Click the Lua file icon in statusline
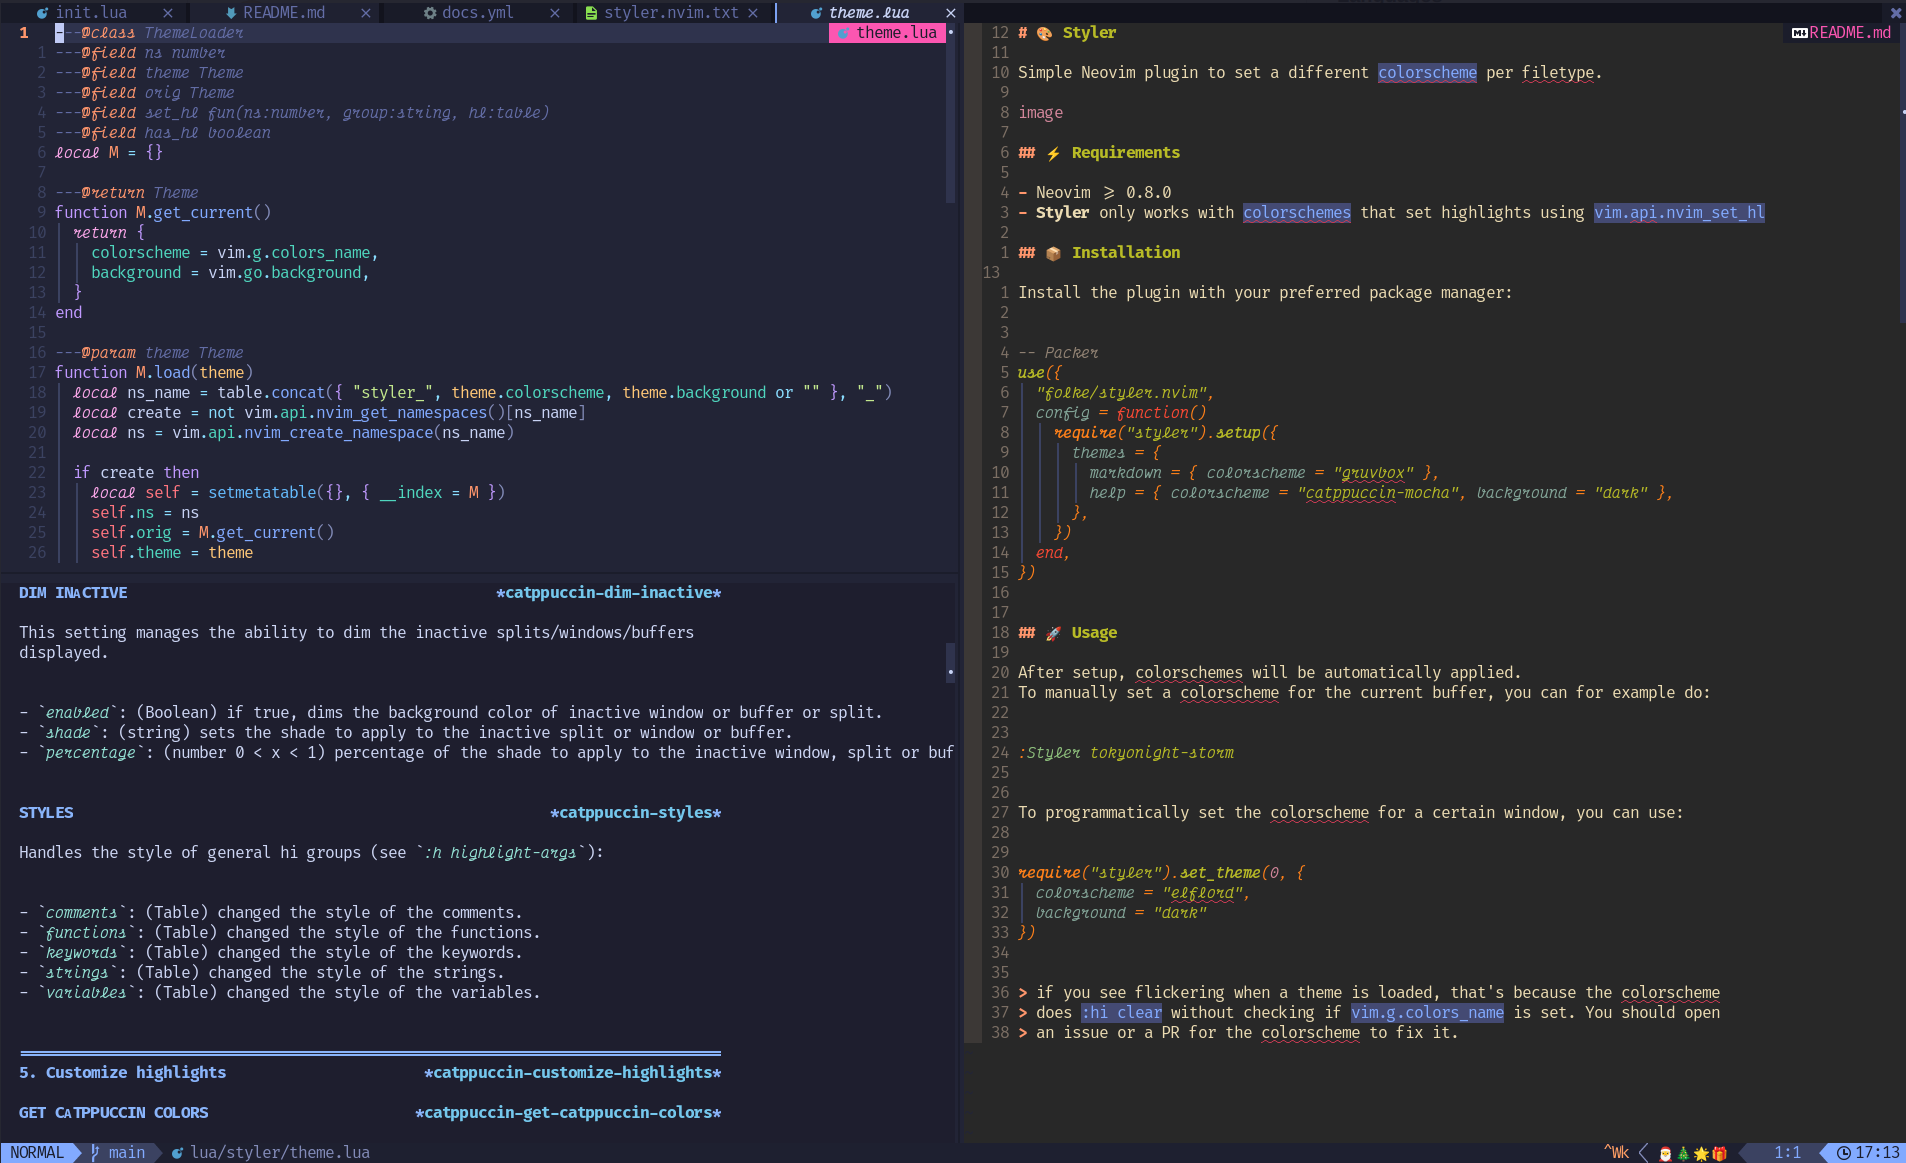This screenshot has height=1163, width=1906. click(x=177, y=1153)
